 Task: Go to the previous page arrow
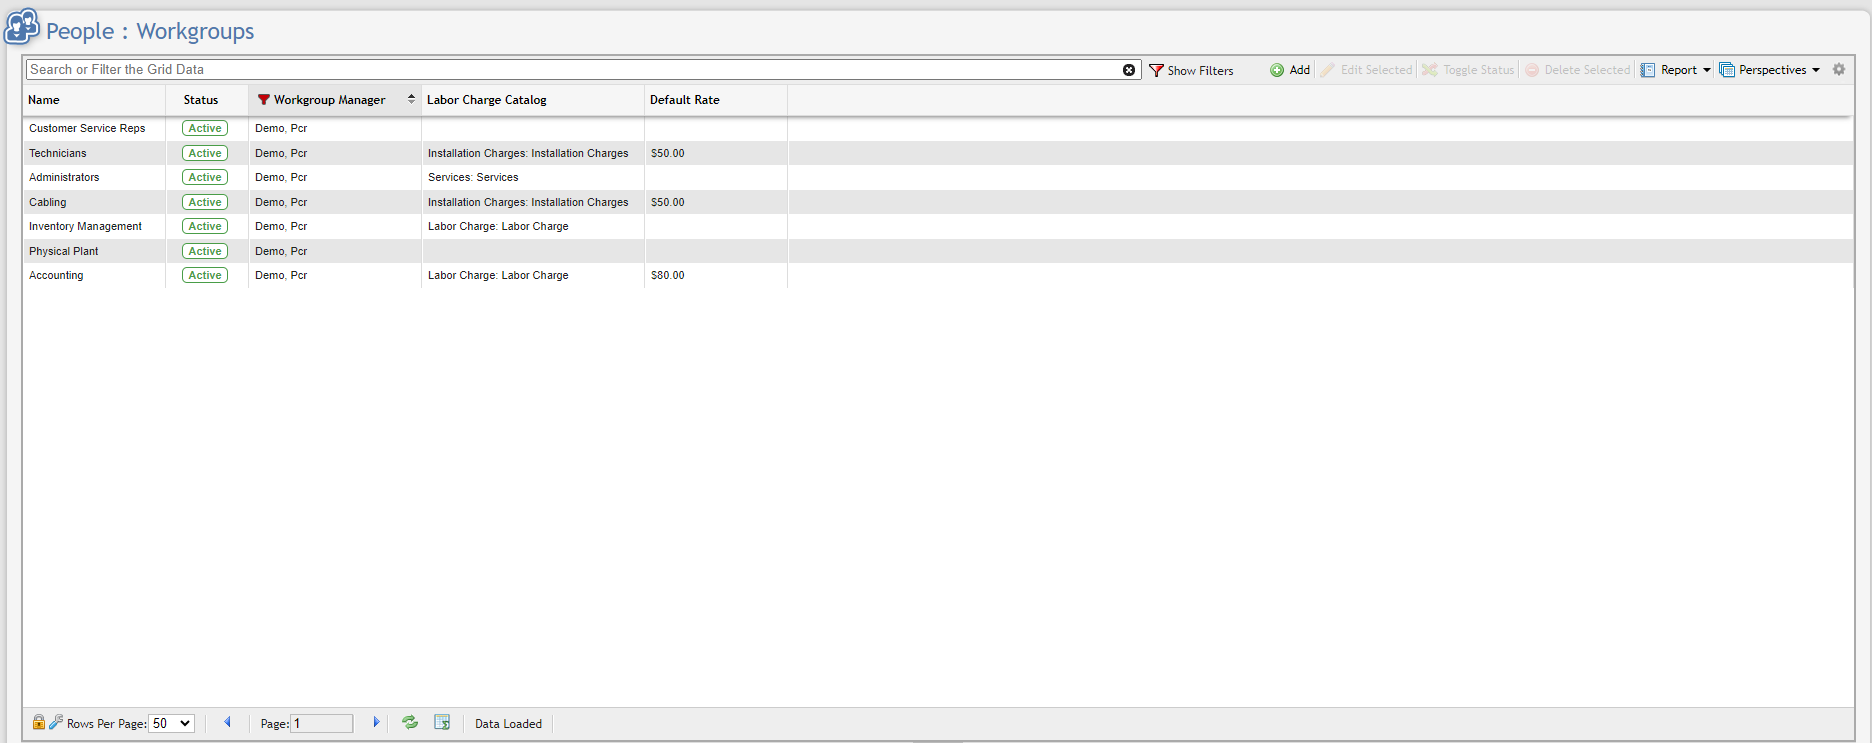coord(227,722)
